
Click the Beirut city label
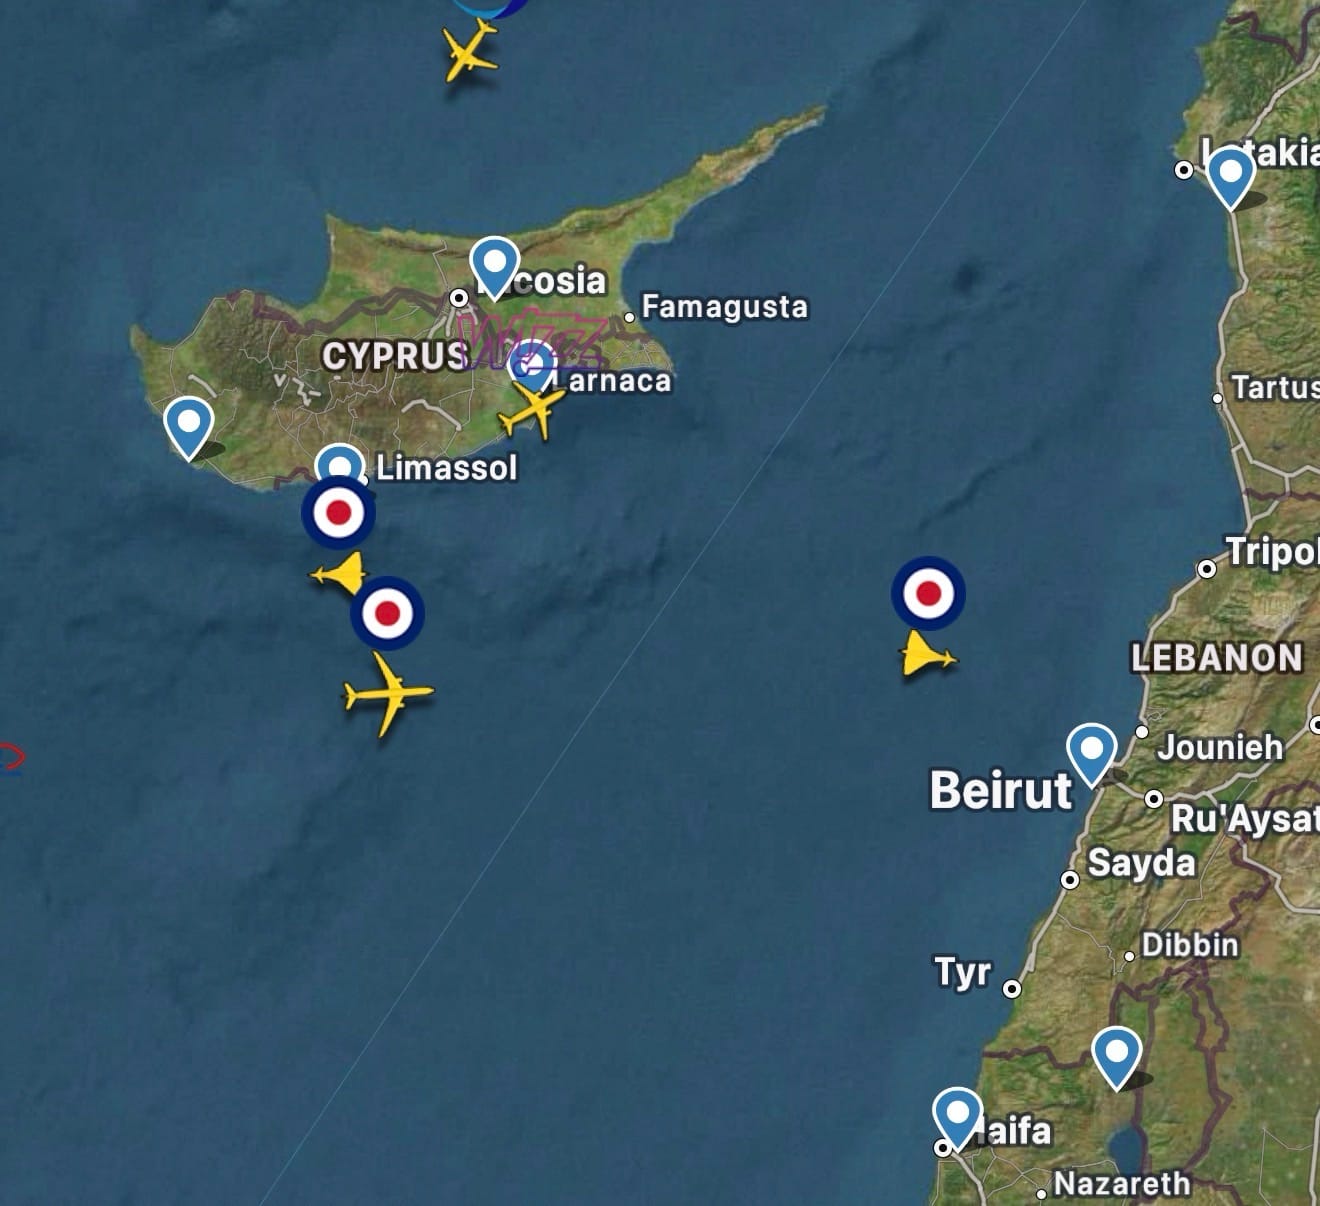(1000, 790)
